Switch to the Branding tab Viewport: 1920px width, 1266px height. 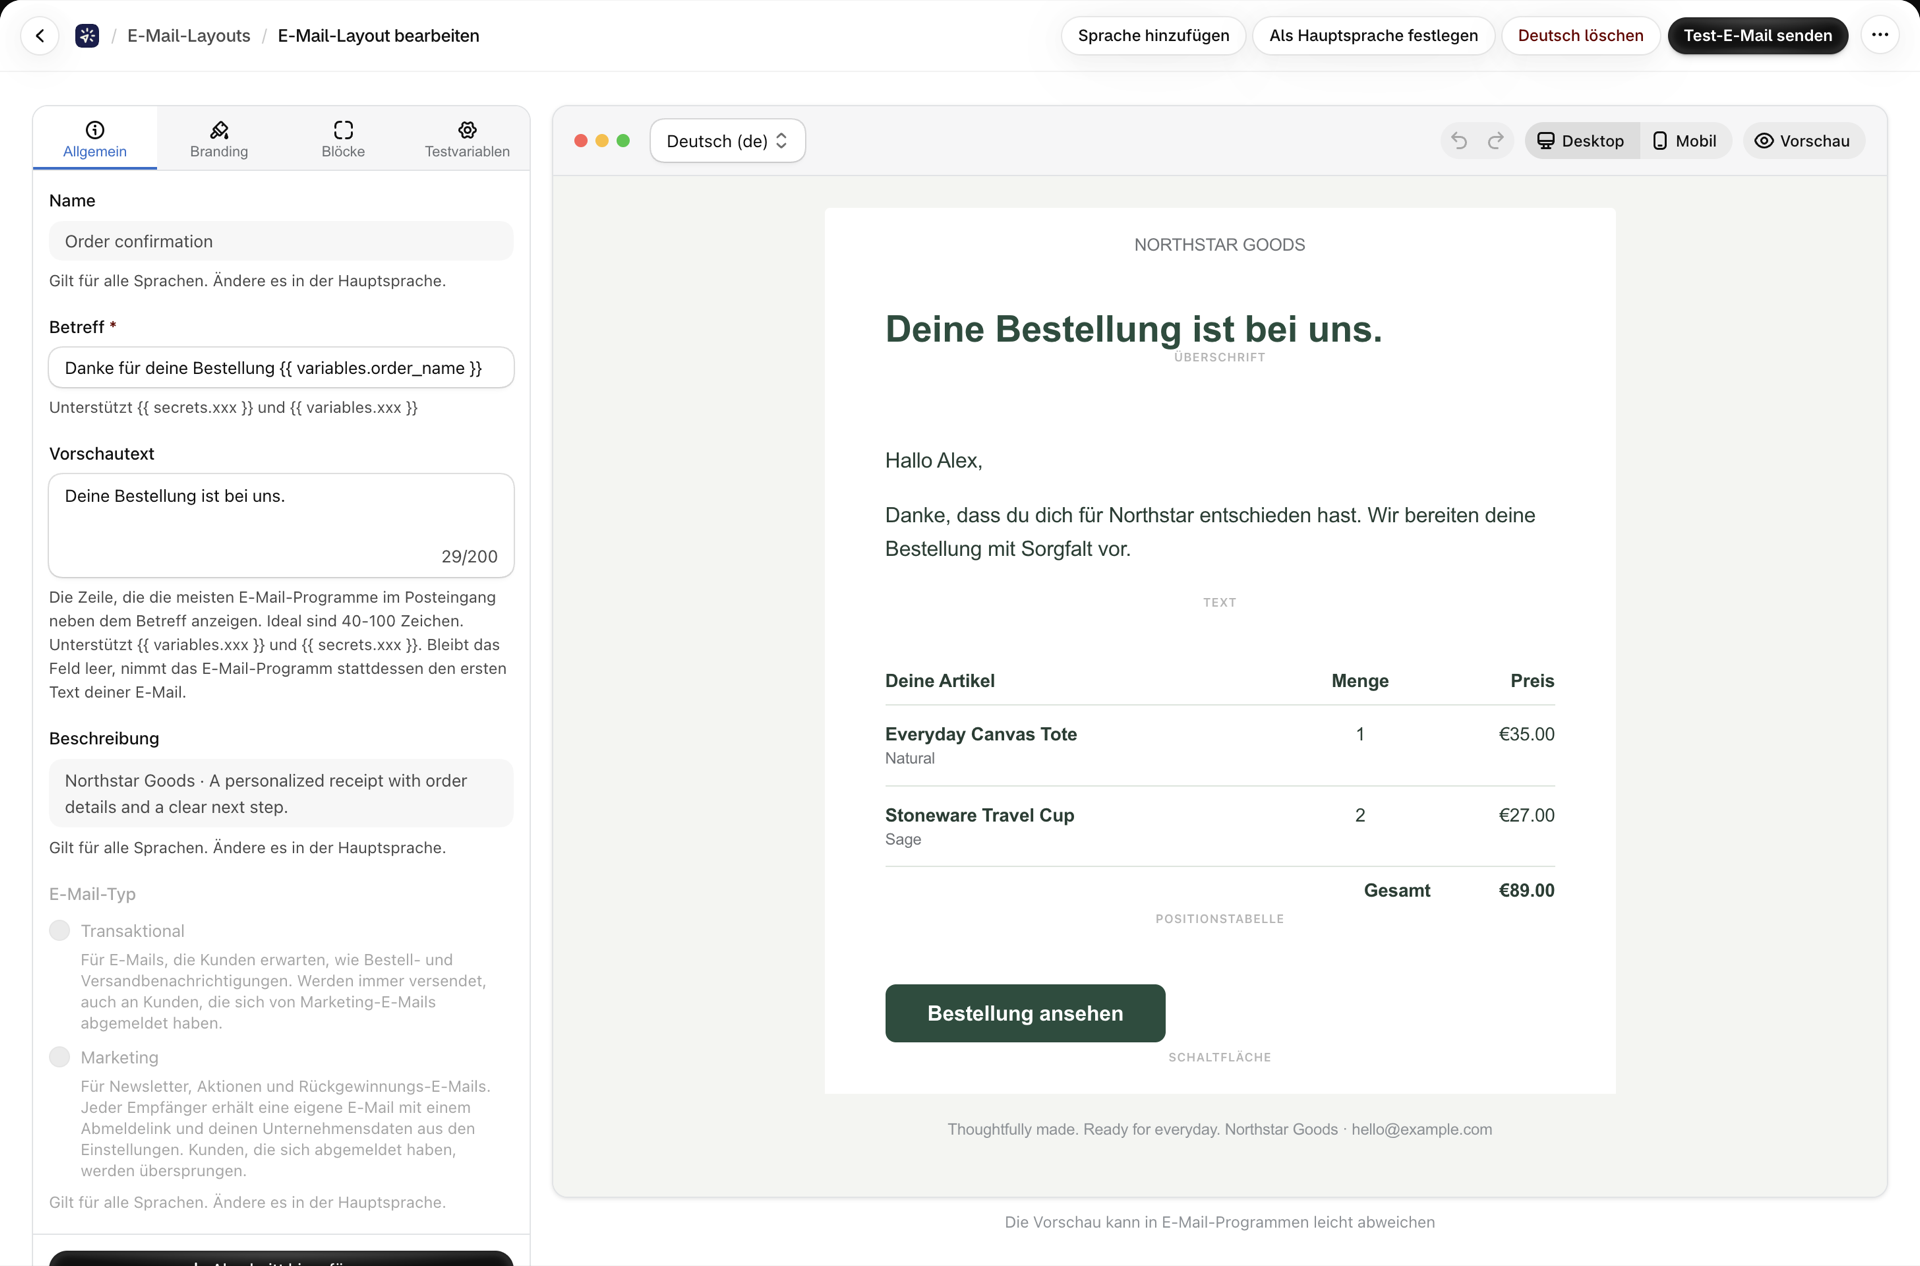[219, 139]
